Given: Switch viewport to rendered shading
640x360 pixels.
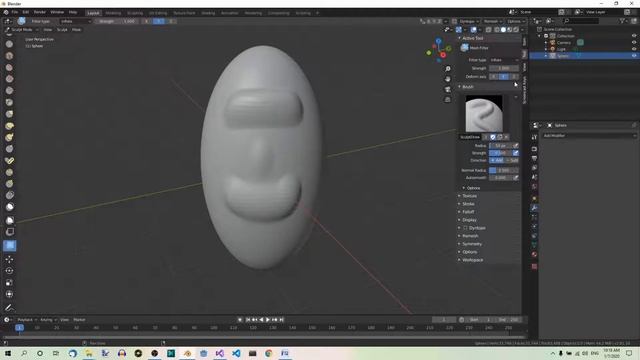Looking at the screenshot, I should point(516,30).
